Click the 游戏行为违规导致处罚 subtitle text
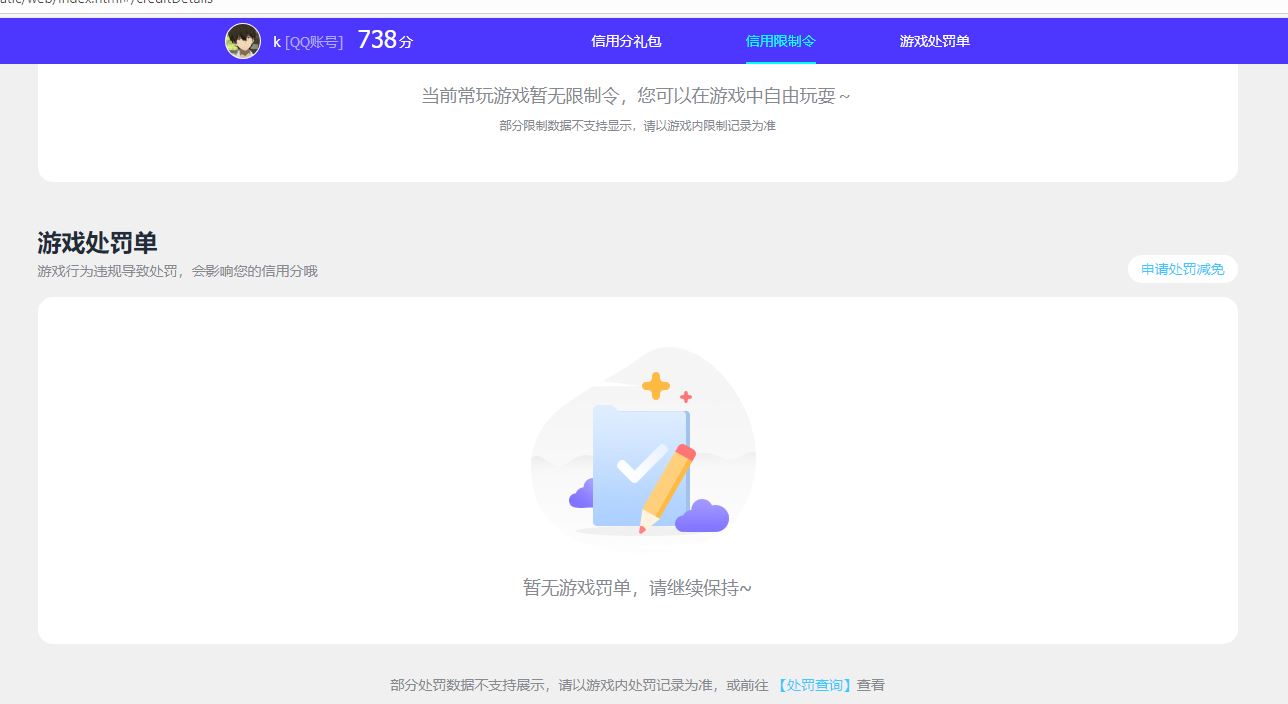Image resolution: width=1288 pixels, height=704 pixels. coord(177,271)
